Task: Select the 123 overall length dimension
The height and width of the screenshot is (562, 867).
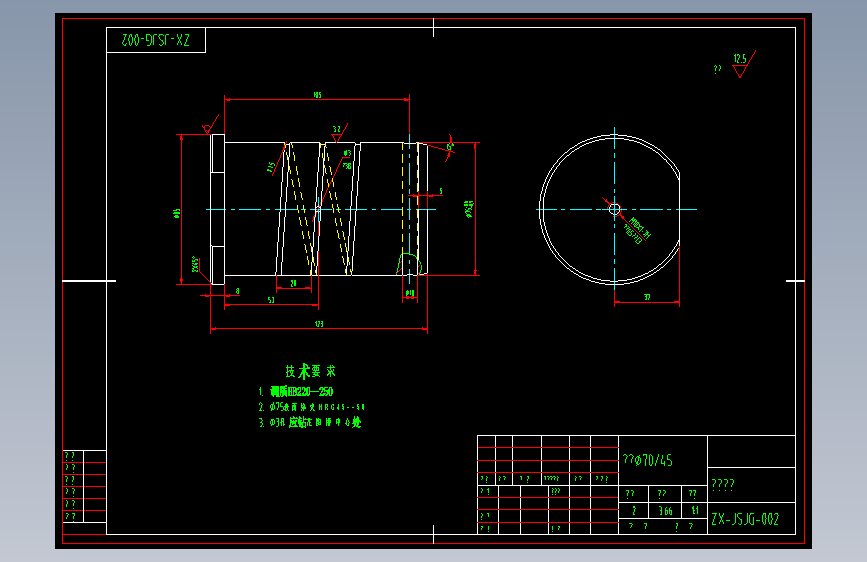Action: coord(319,324)
